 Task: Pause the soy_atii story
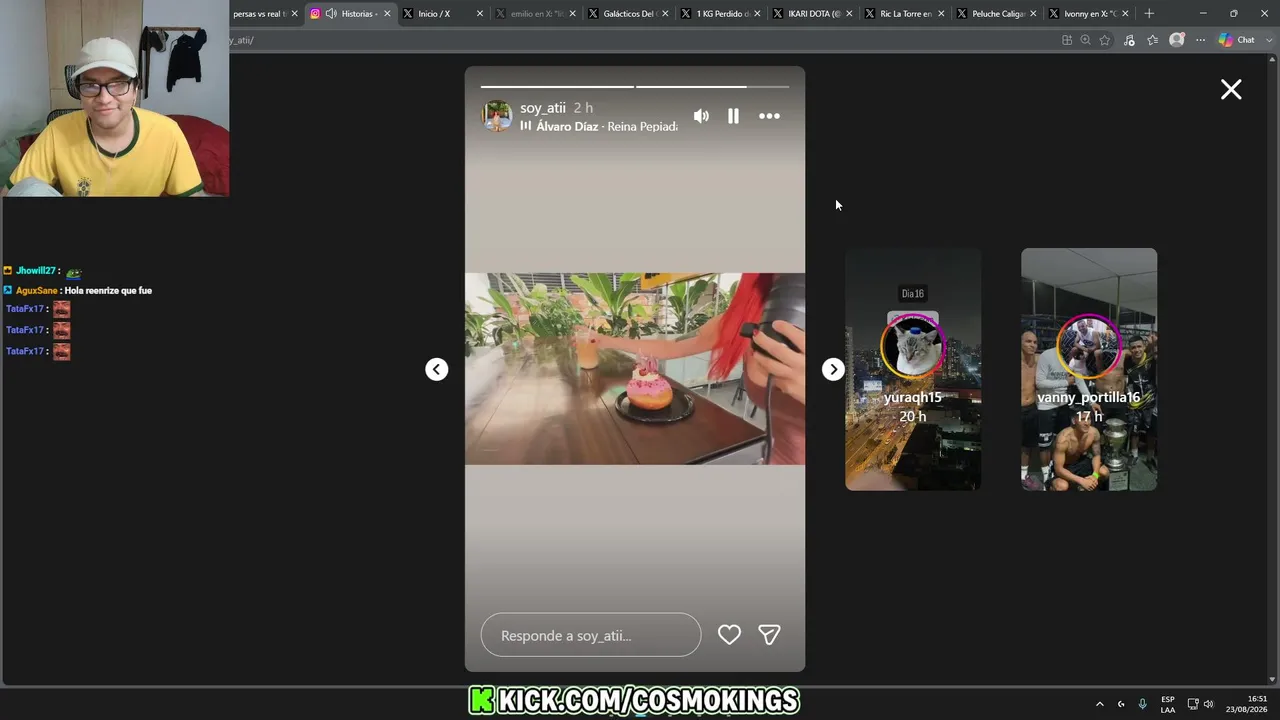point(733,116)
